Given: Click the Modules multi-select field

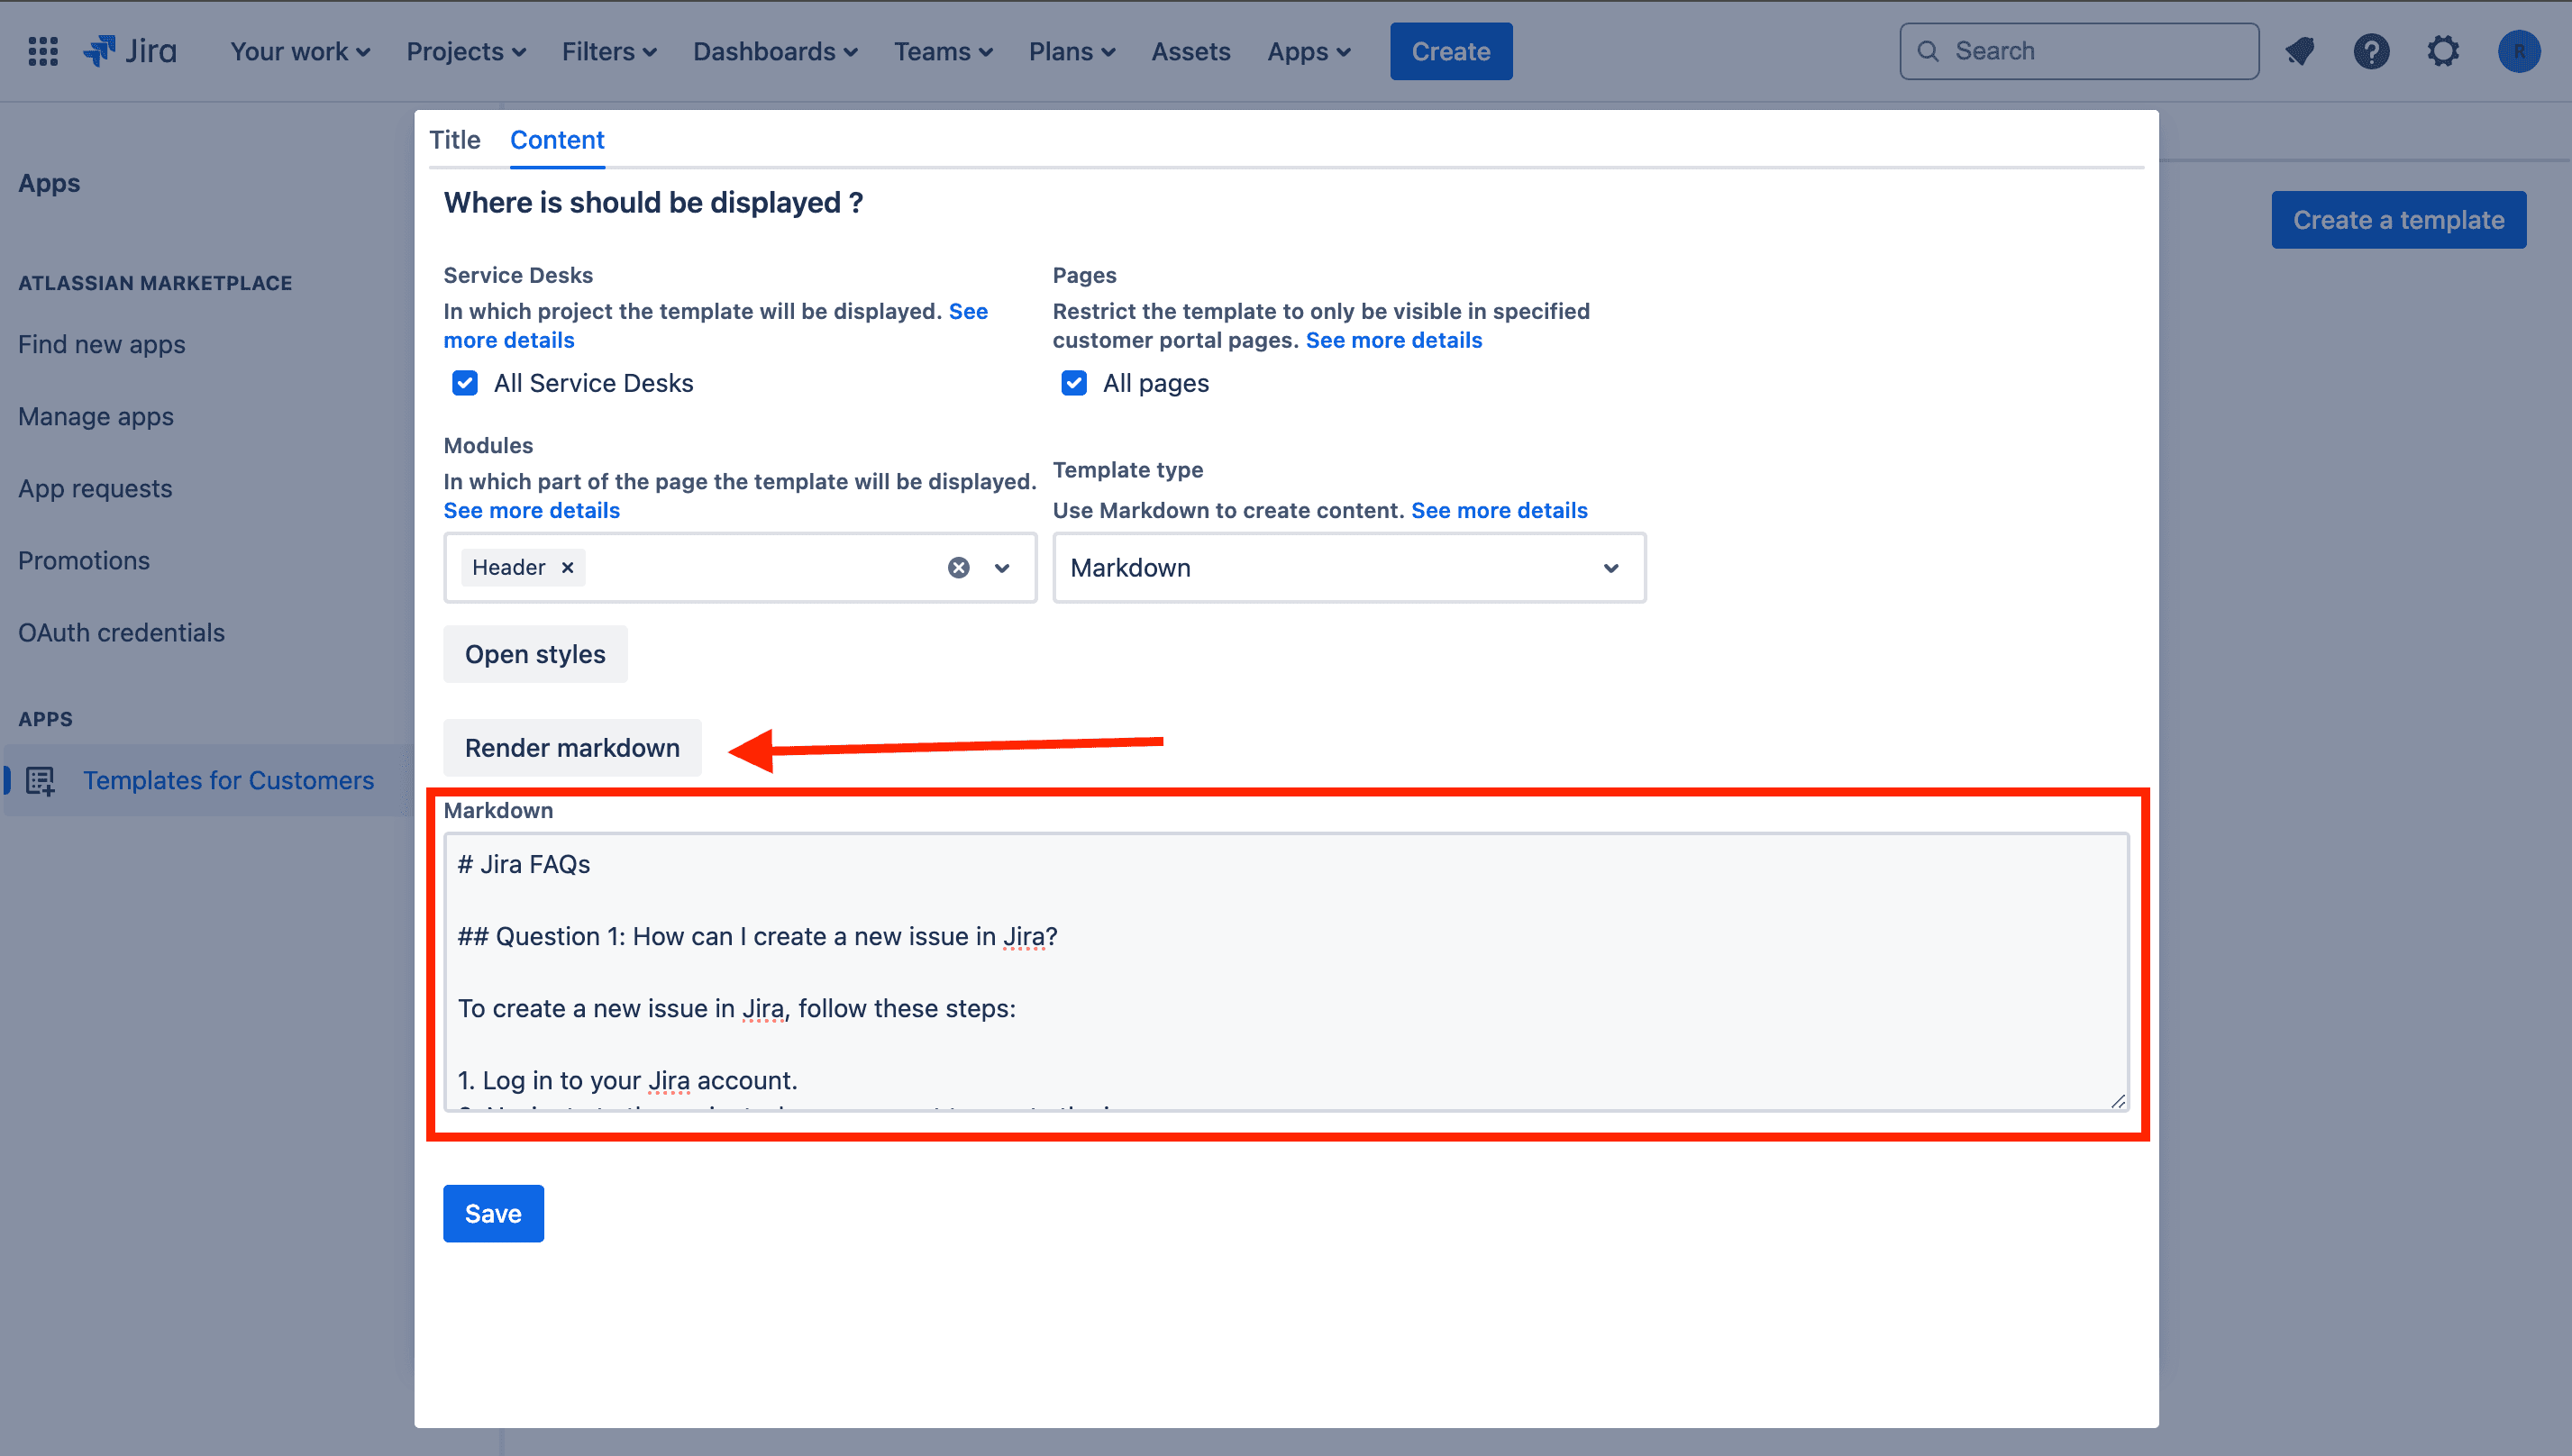Looking at the screenshot, I should point(739,567).
